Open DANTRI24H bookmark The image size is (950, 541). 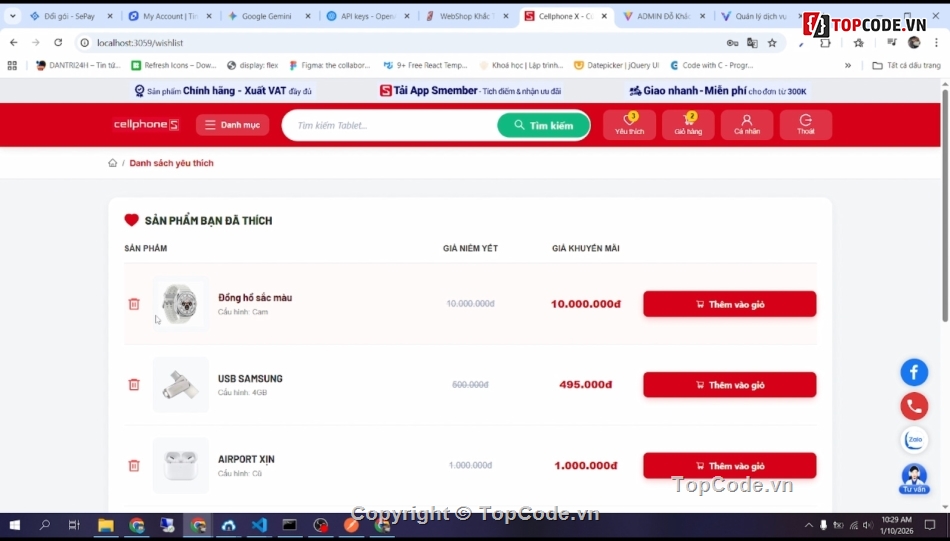(x=78, y=65)
